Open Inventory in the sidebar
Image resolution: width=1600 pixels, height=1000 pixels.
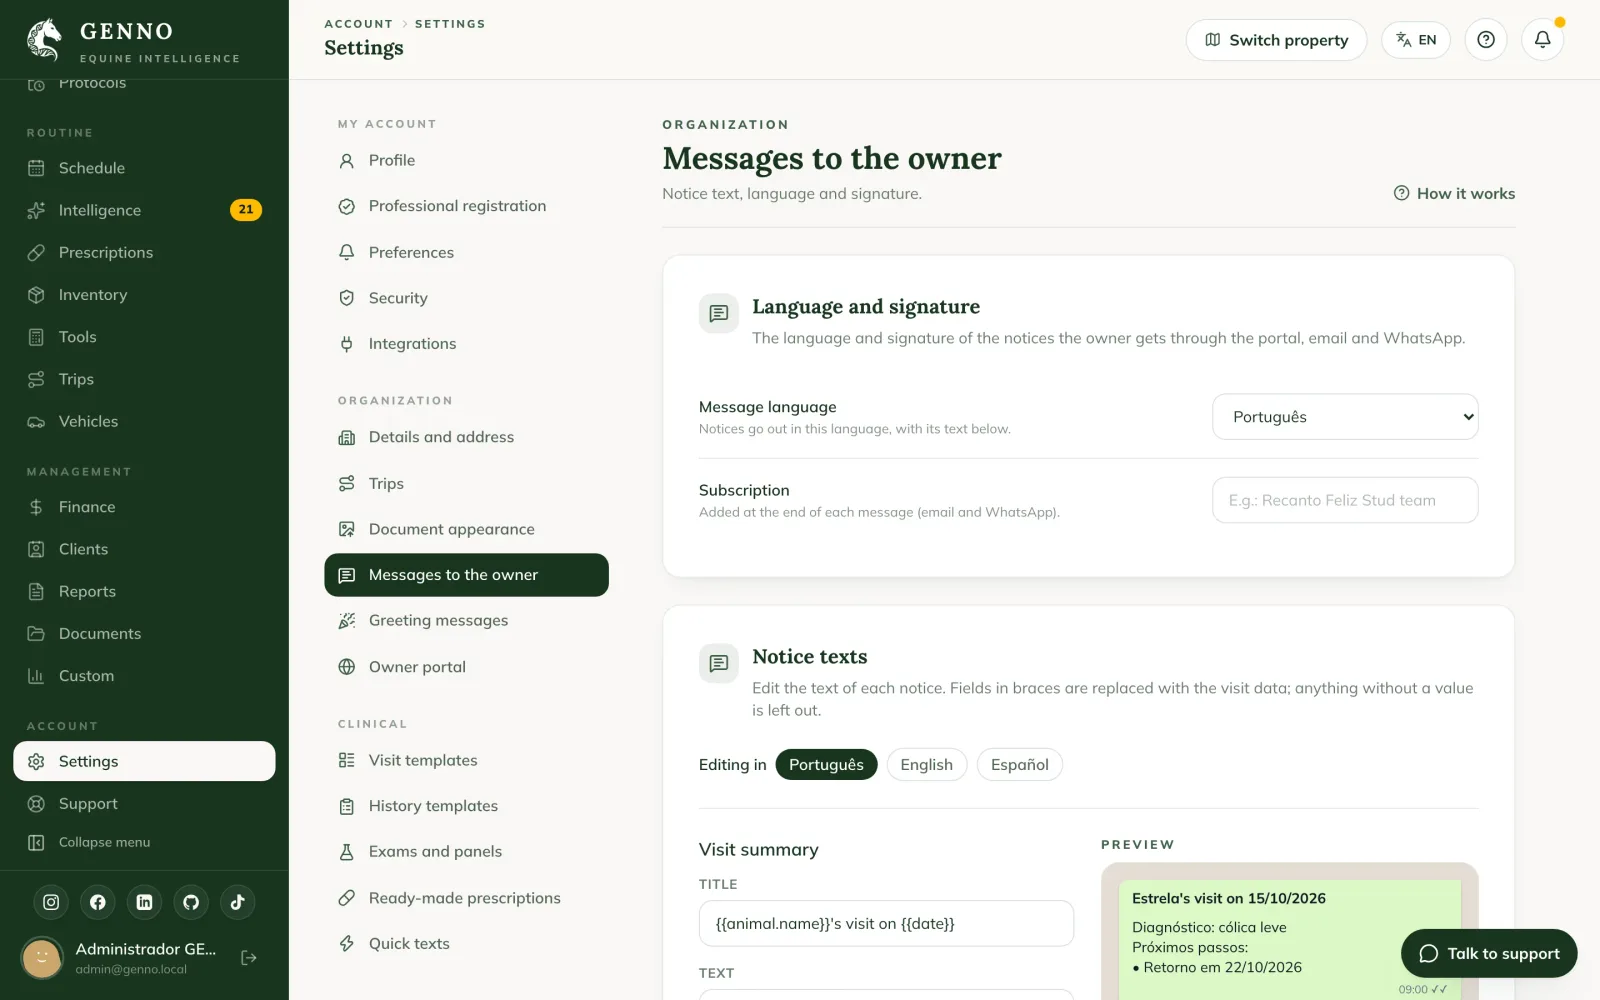[x=144, y=295]
